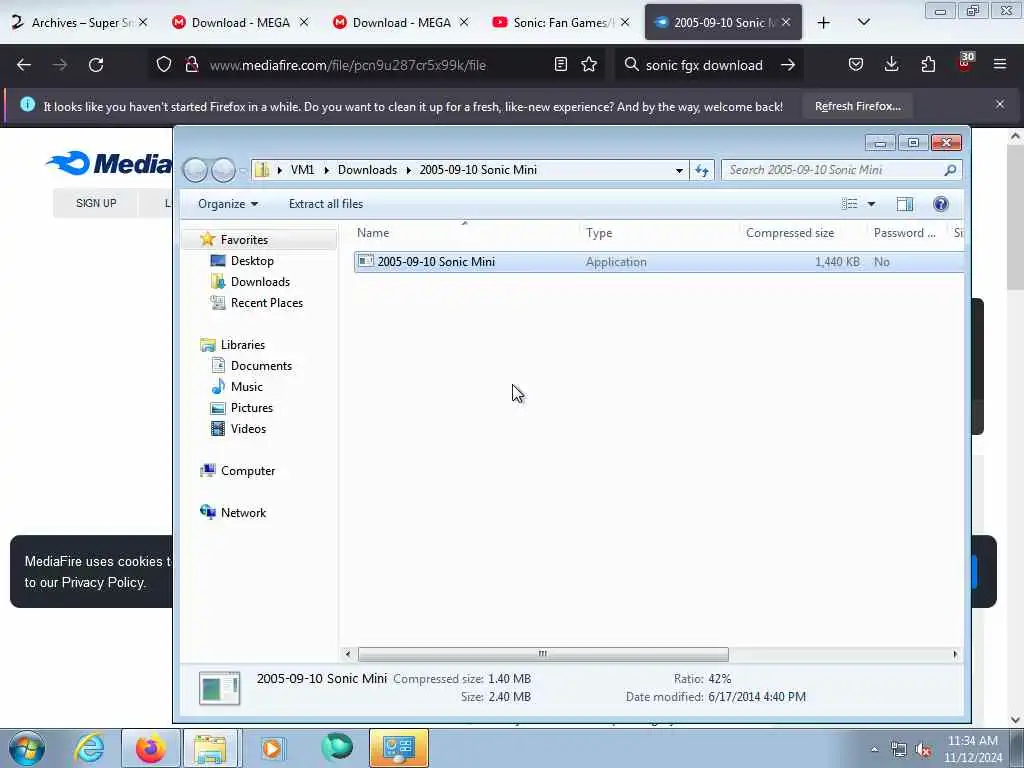Select Network in the navigation pane
The width and height of the screenshot is (1024, 768).
pos(243,513)
